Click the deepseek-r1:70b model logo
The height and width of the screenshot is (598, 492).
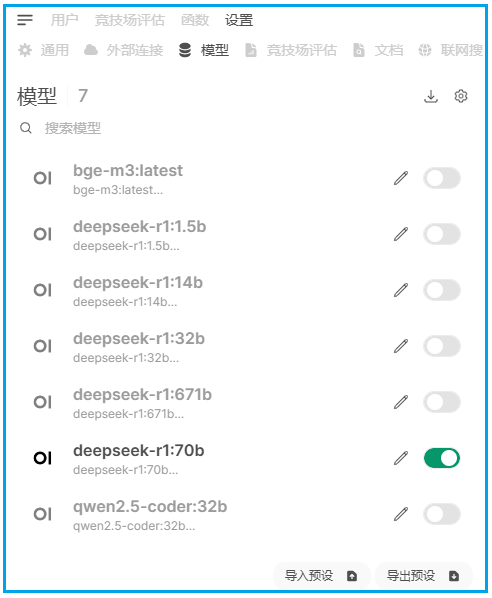[42, 458]
